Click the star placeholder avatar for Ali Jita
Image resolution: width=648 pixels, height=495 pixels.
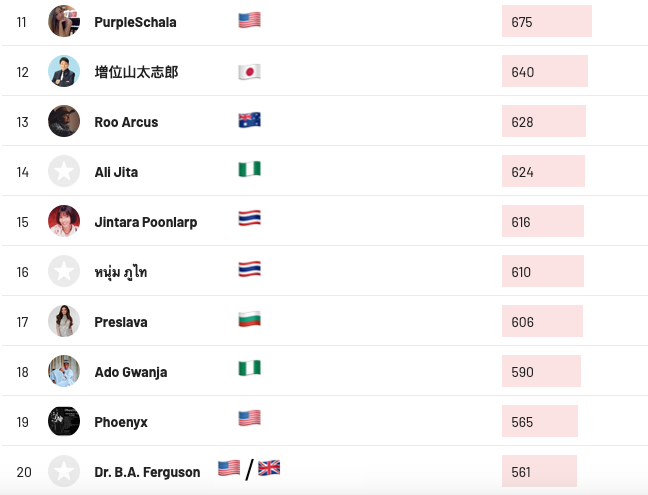[64, 171]
